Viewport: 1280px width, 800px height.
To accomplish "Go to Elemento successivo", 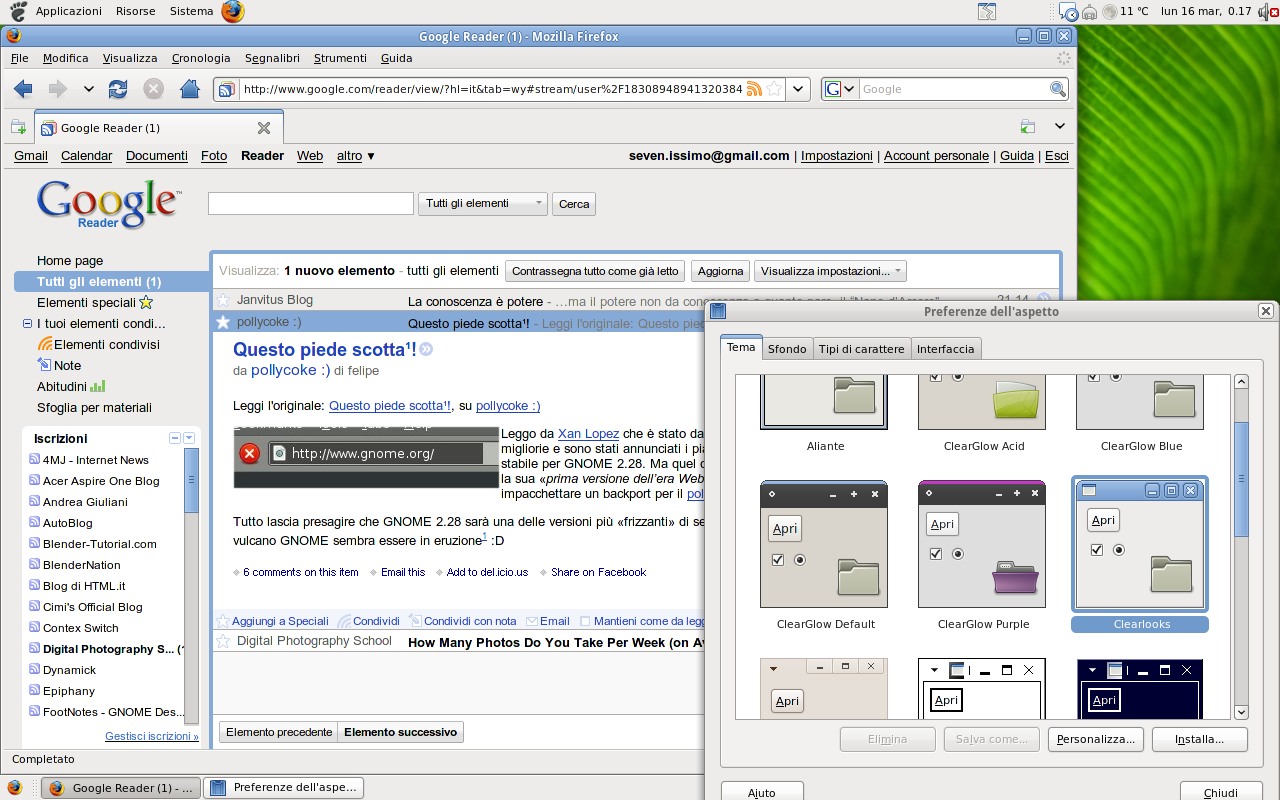I will pos(400,732).
